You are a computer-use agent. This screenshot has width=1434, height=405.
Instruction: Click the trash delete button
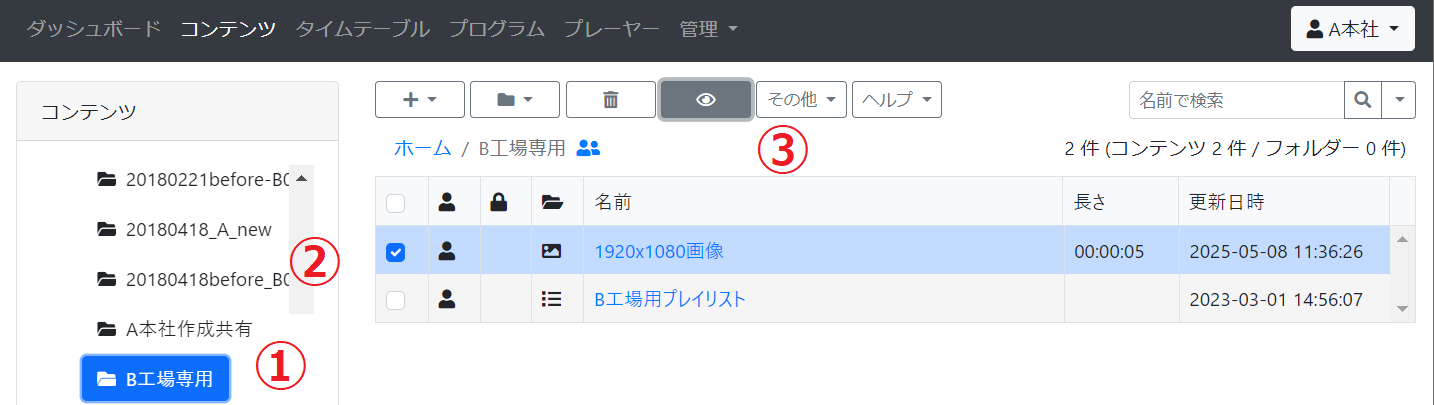pos(611,100)
